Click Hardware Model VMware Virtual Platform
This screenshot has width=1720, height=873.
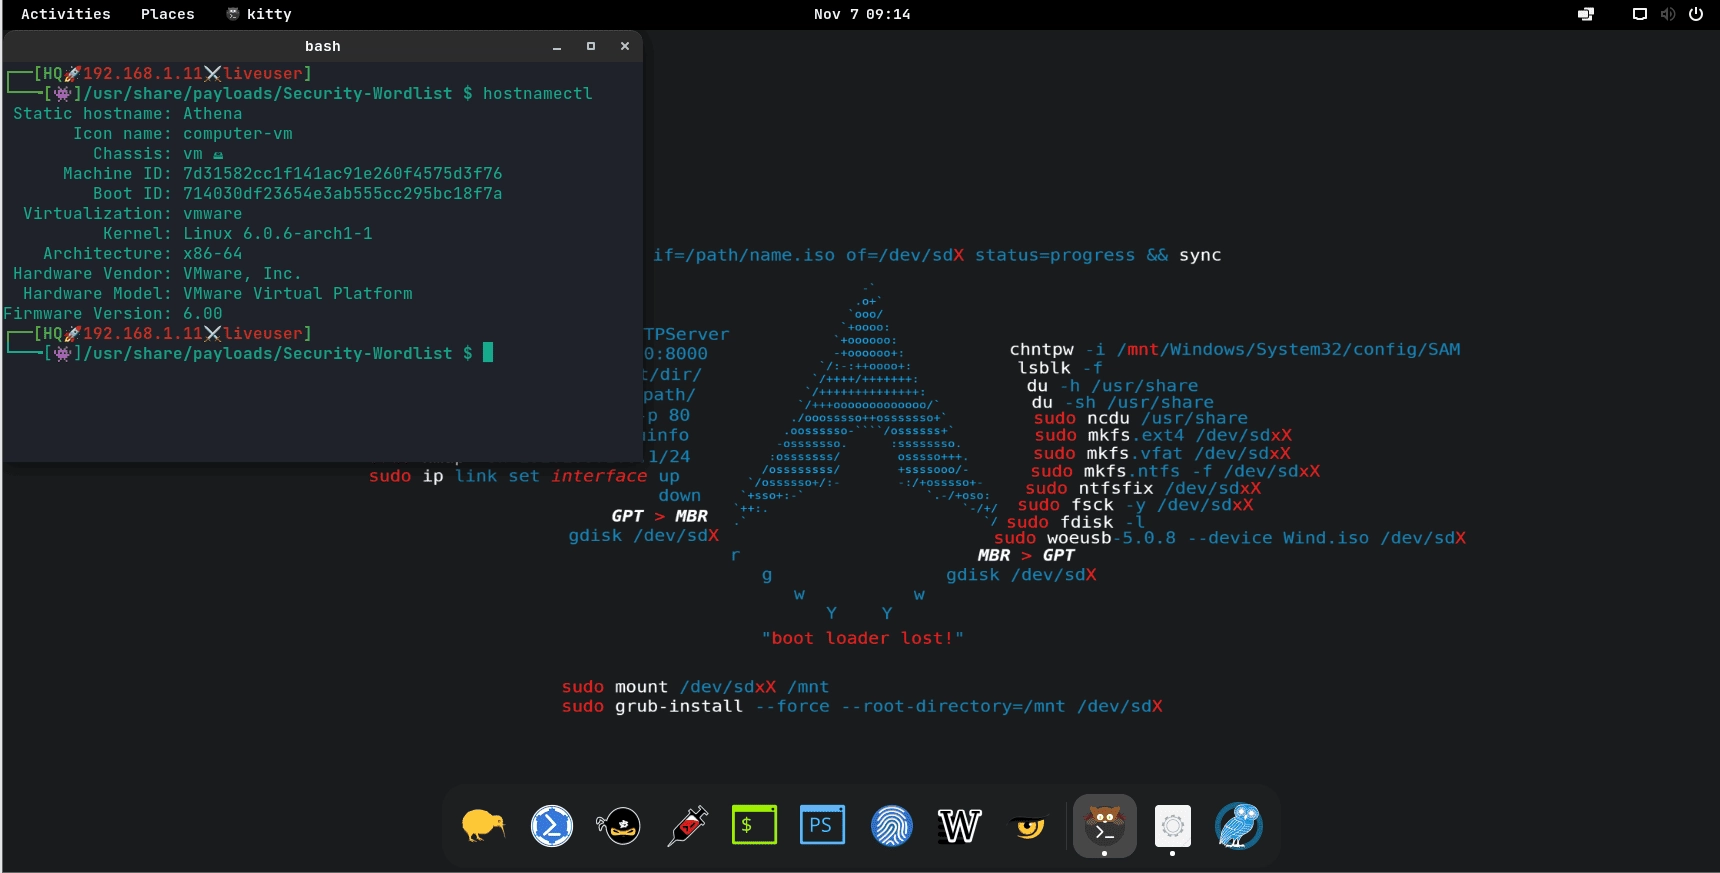pos(298,293)
